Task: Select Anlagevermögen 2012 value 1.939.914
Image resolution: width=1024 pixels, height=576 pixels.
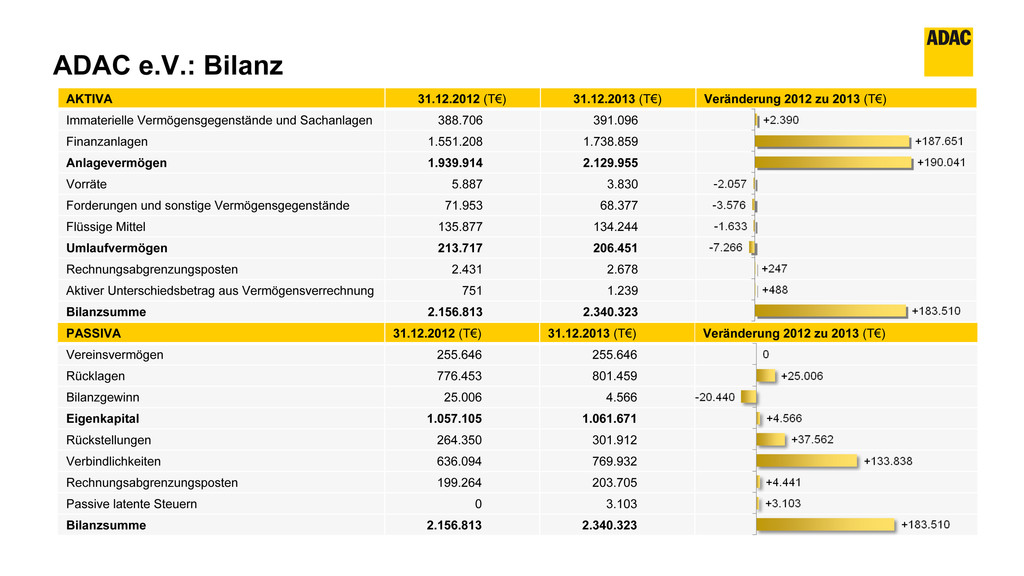Action: (x=455, y=163)
